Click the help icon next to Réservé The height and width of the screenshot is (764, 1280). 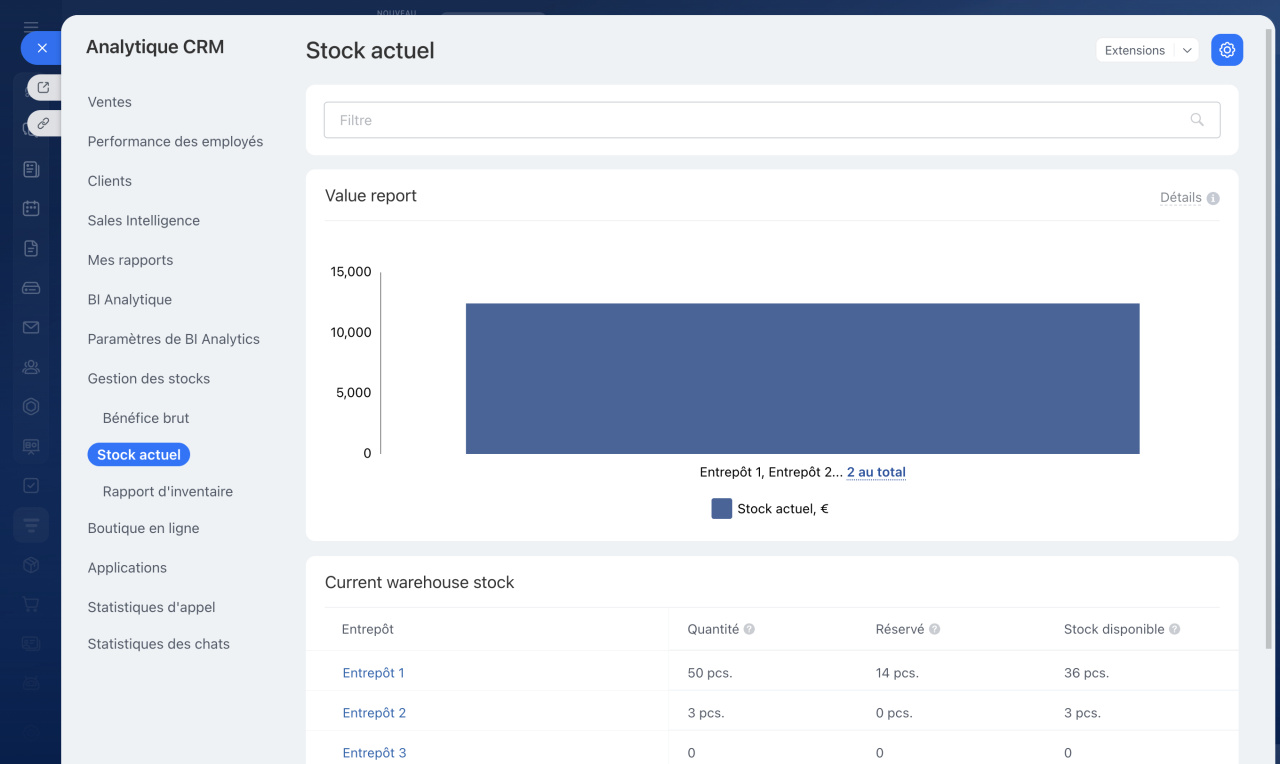(934, 630)
